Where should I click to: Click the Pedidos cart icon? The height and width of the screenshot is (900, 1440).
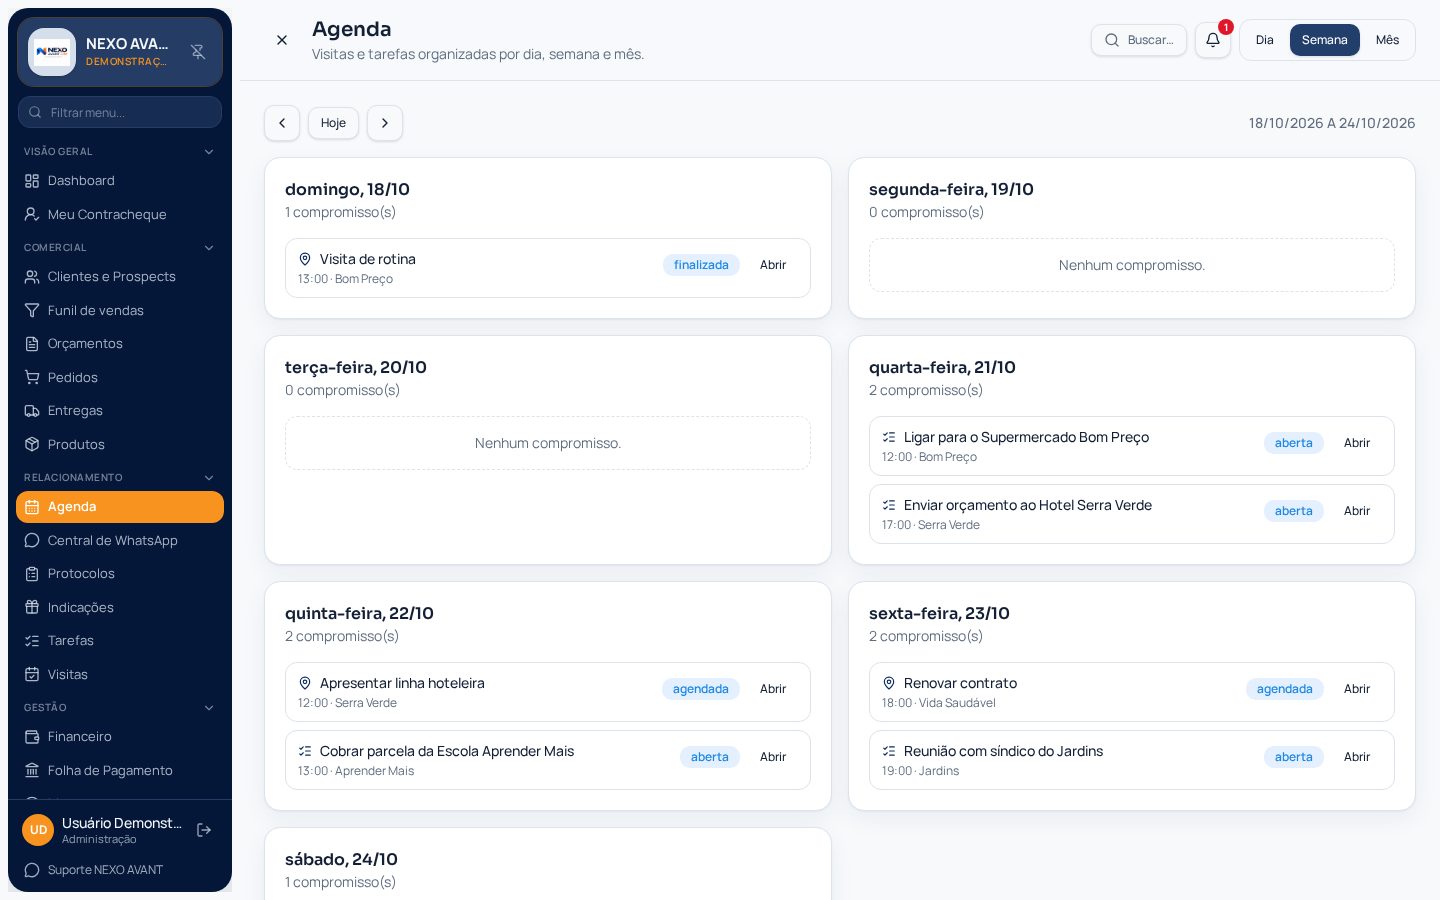[32, 377]
